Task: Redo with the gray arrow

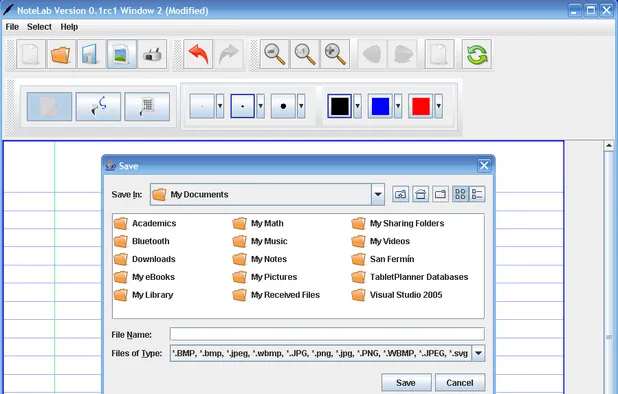Action: pyautogui.click(x=229, y=54)
